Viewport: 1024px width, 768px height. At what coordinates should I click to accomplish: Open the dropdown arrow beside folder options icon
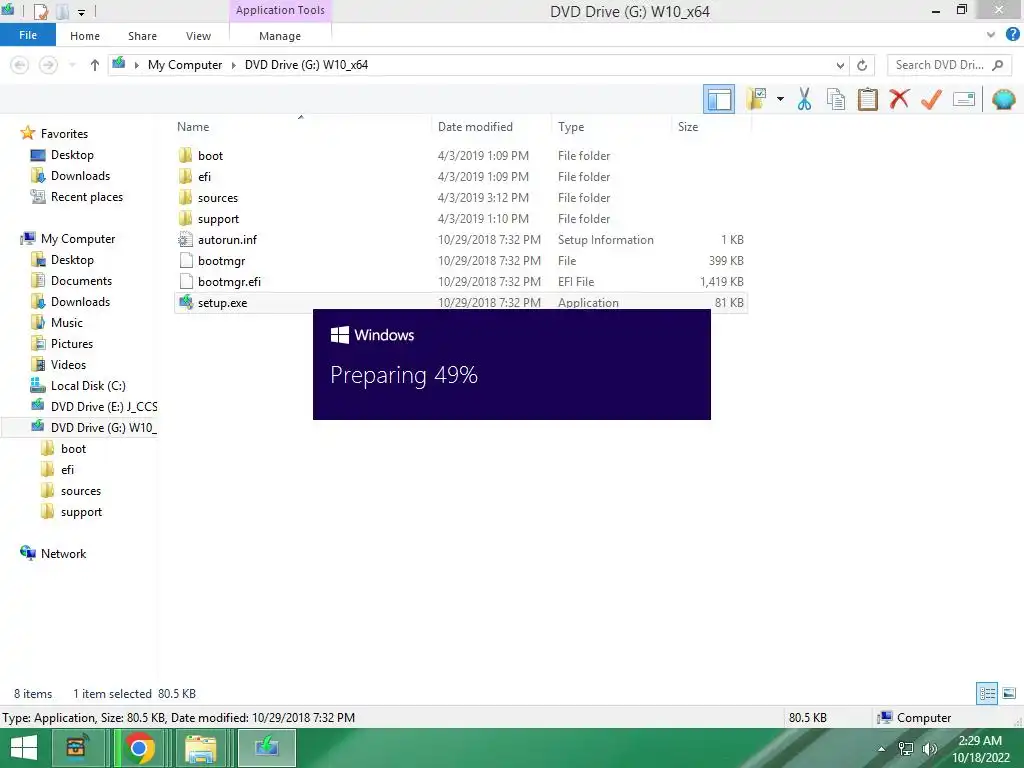point(780,99)
